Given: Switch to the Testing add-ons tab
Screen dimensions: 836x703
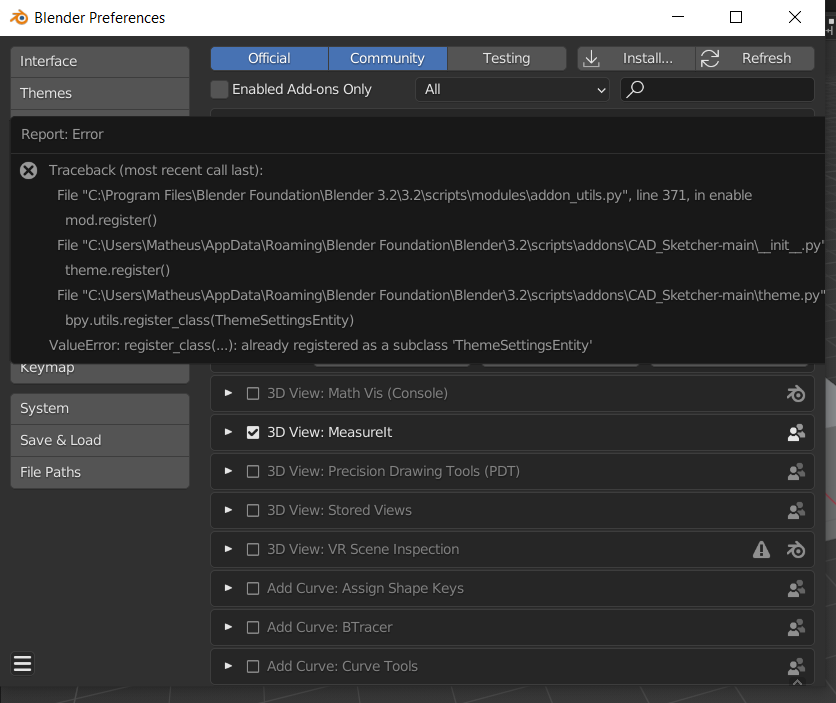Looking at the screenshot, I should (x=506, y=58).
